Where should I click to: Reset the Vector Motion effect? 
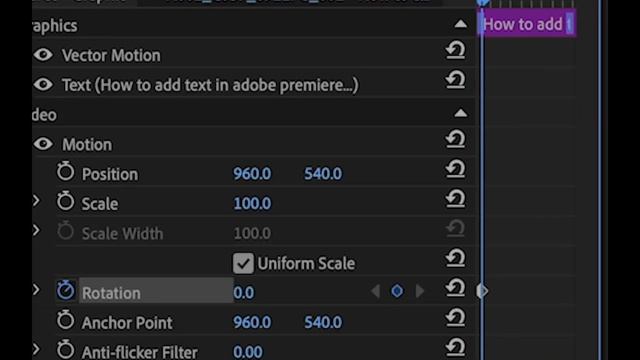[x=456, y=50]
